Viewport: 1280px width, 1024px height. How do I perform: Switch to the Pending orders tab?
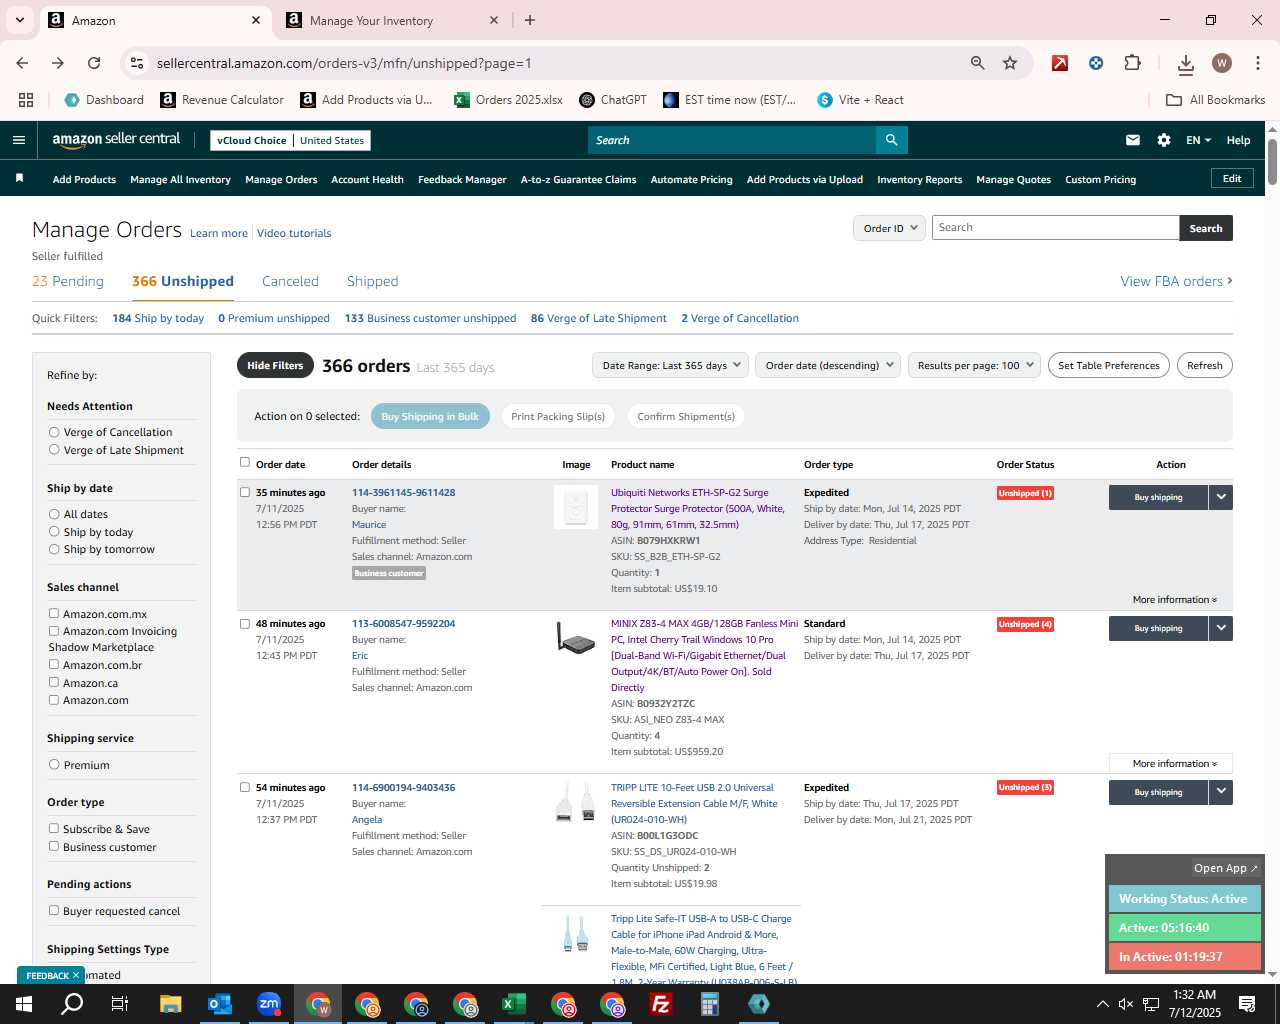point(68,282)
